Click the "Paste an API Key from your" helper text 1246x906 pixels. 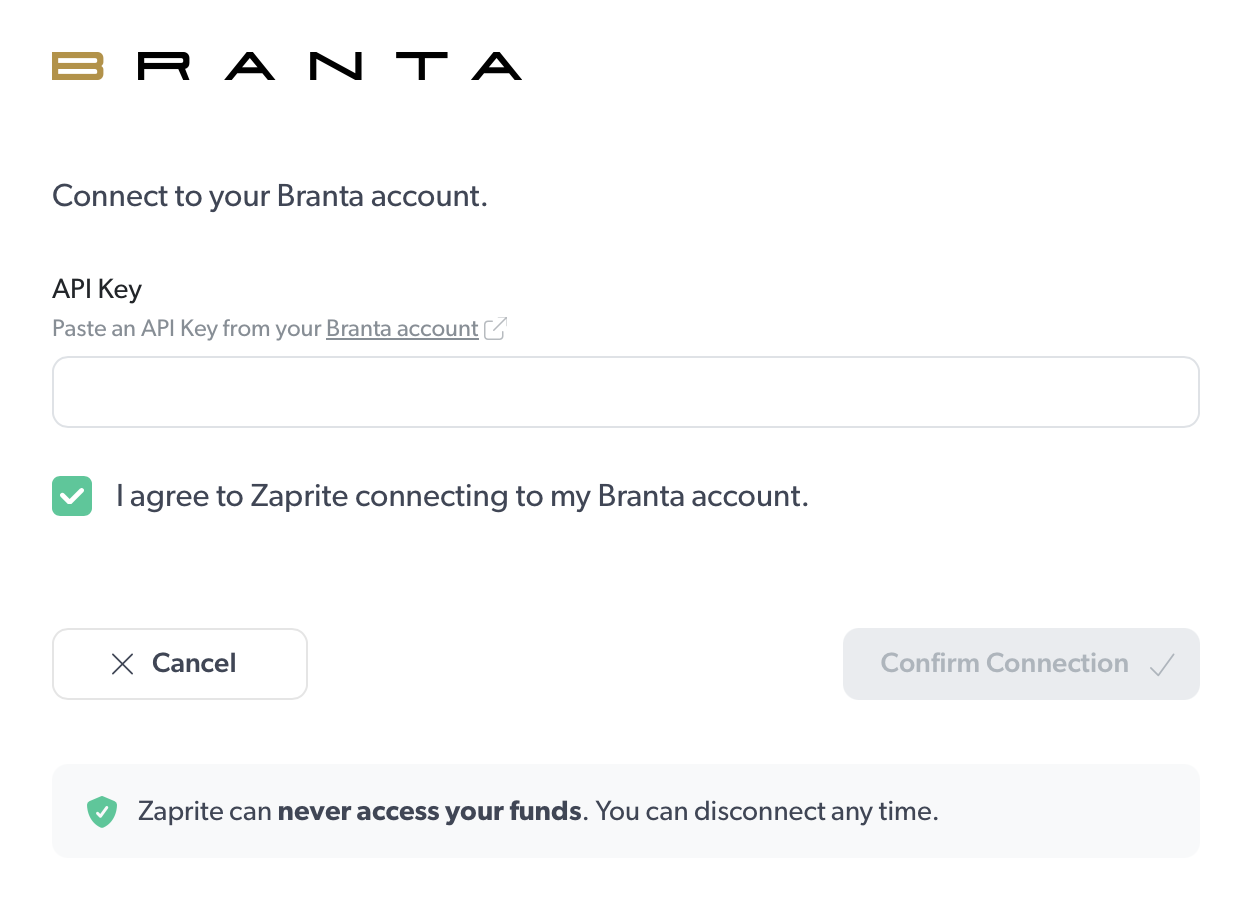(x=187, y=328)
